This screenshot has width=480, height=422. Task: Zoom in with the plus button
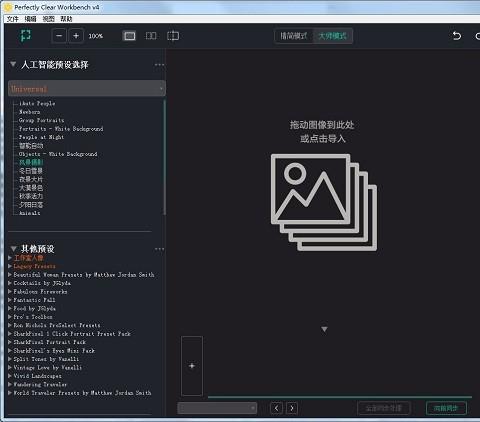[76, 36]
